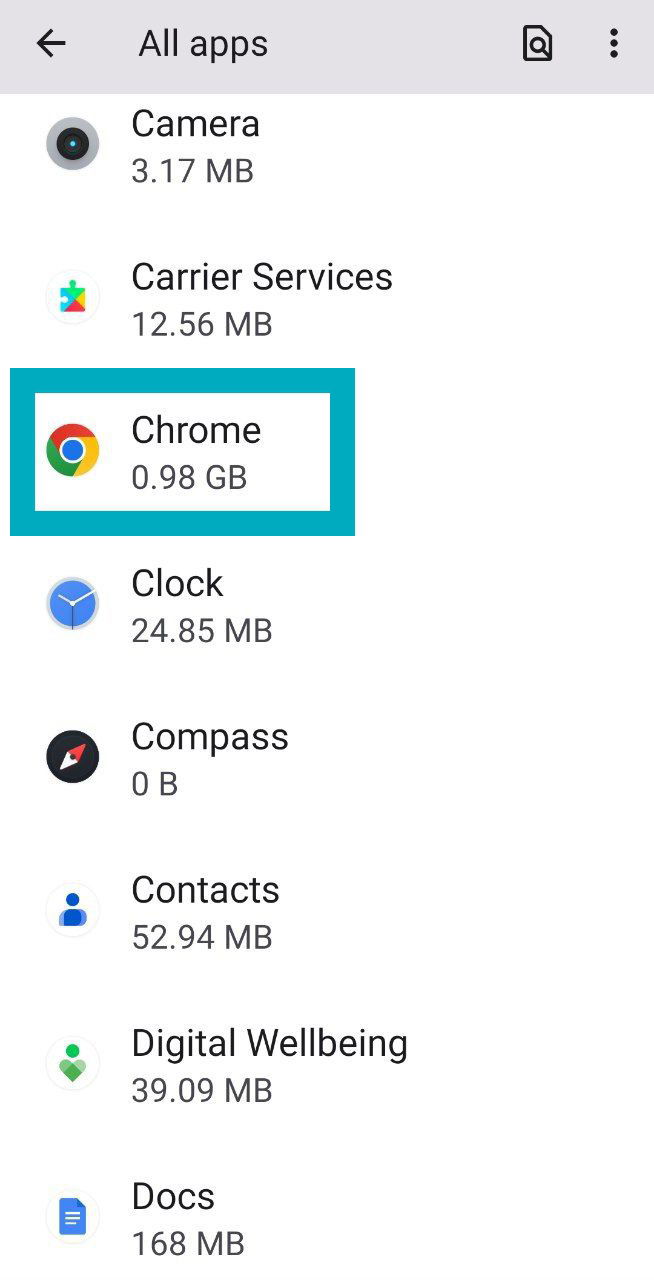
Task: Tap the Carrier Services puzzle icon
Action: pyautogui.click(x=72, y=297)
